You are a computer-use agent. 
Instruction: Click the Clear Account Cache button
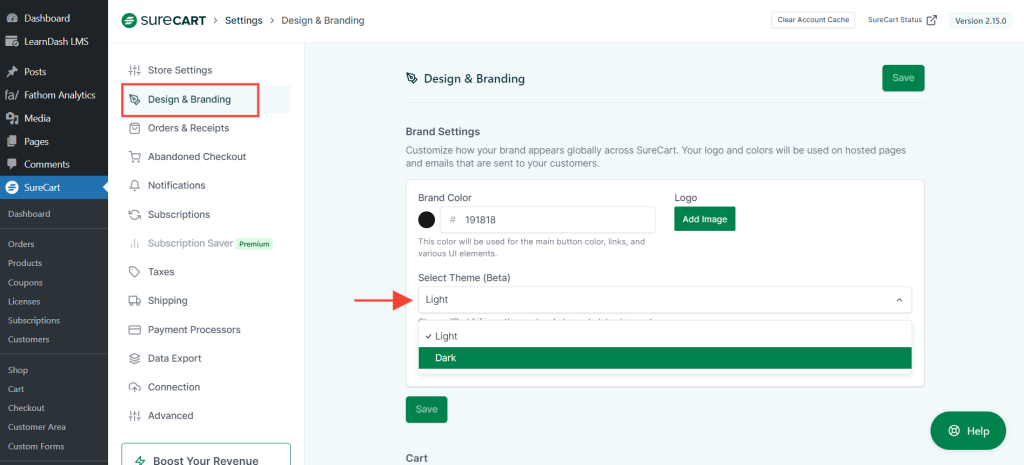[813, 20]
